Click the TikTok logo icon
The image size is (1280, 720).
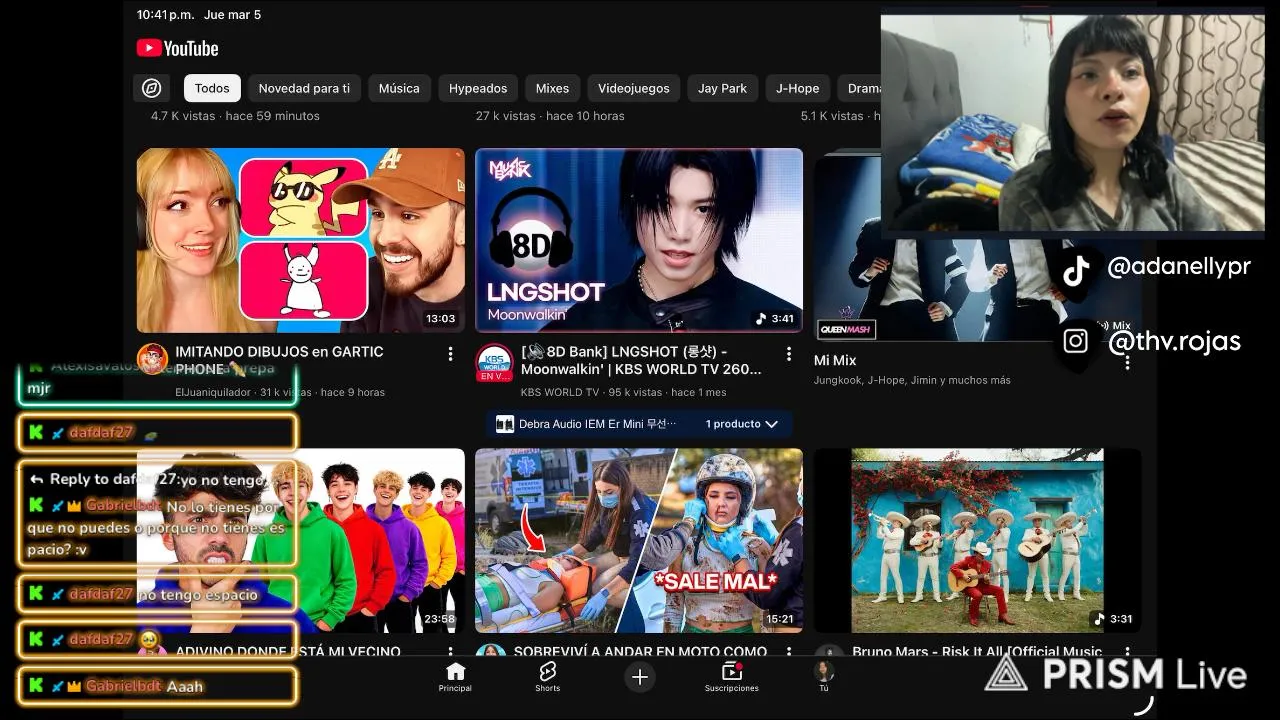1076,271
